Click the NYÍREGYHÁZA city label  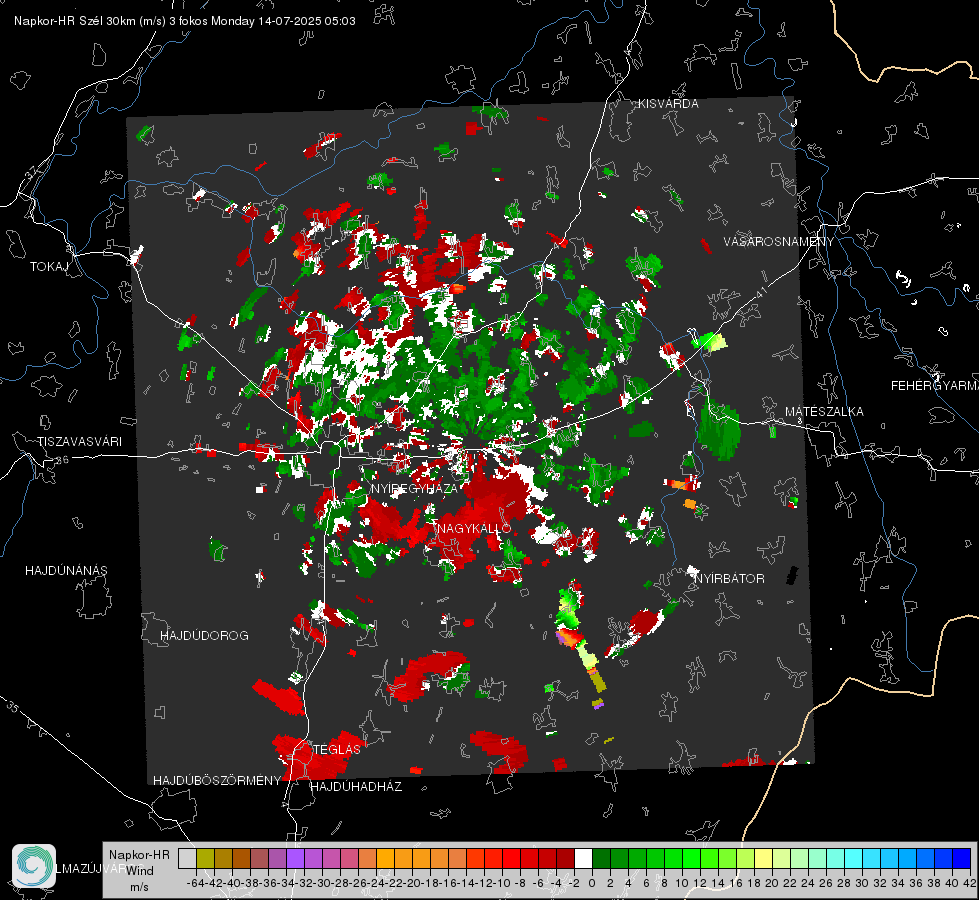point(414,488)
